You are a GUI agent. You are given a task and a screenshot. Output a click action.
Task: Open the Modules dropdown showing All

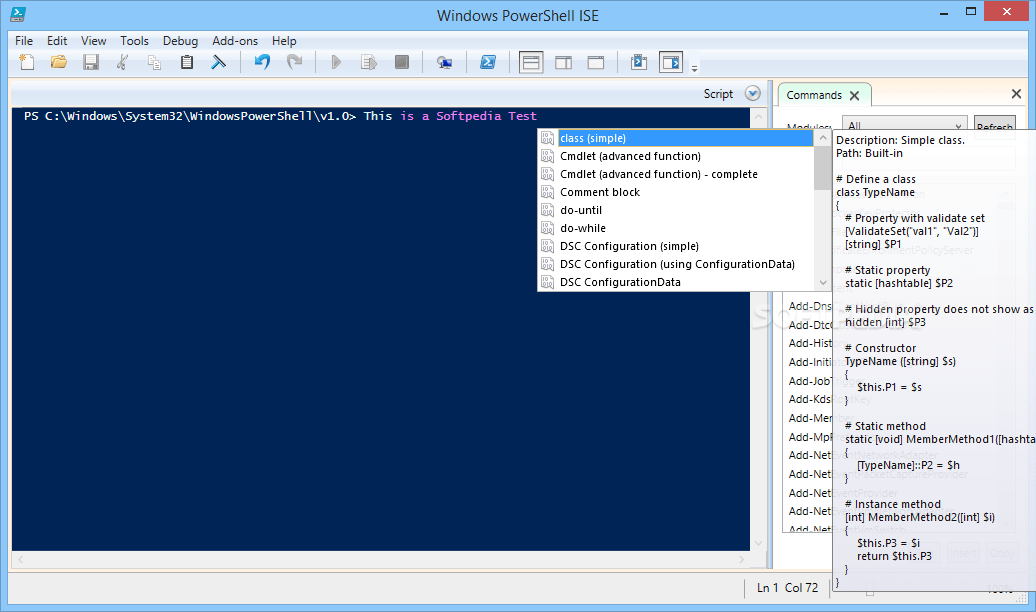[x=905, y=125]
